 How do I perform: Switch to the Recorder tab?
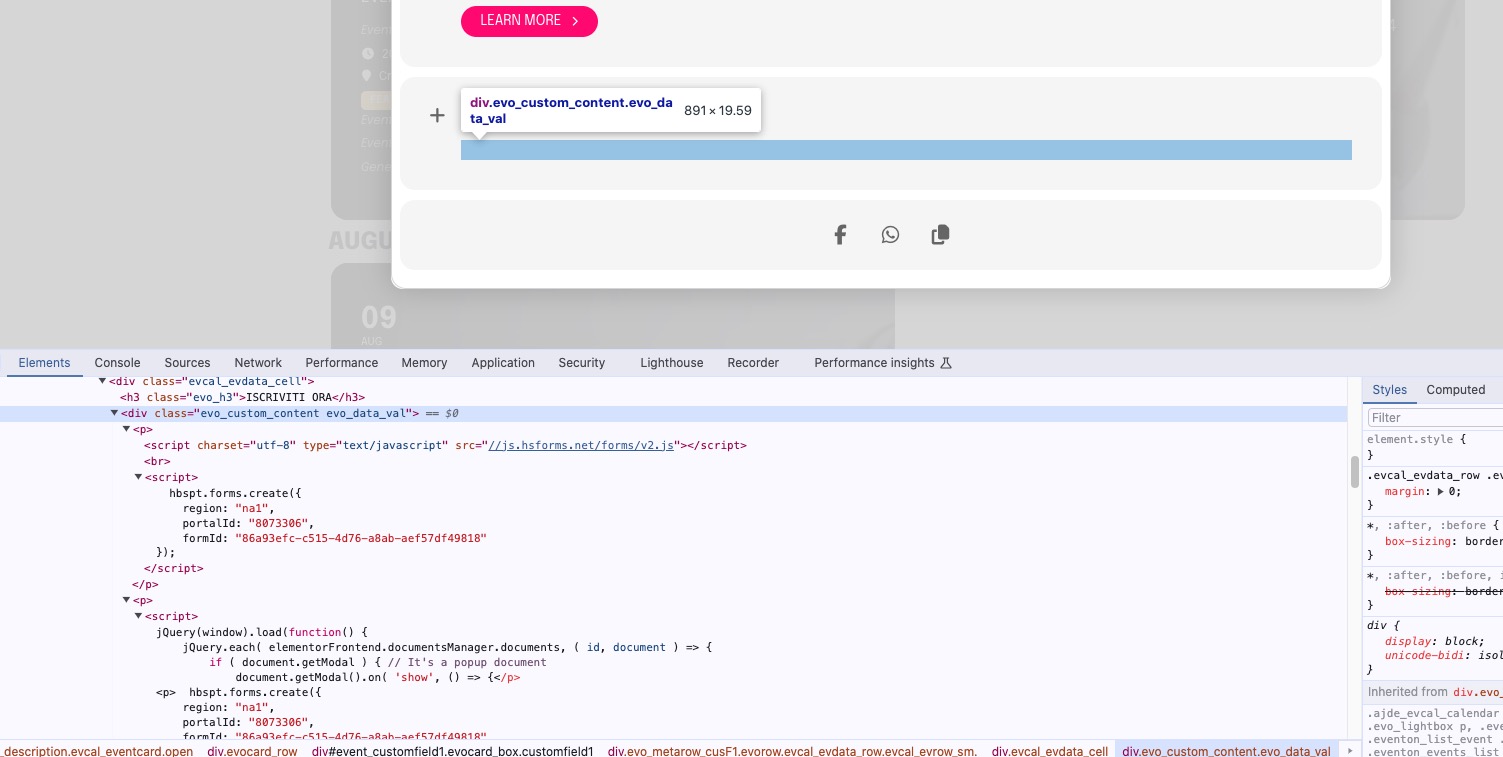(753, 363)
